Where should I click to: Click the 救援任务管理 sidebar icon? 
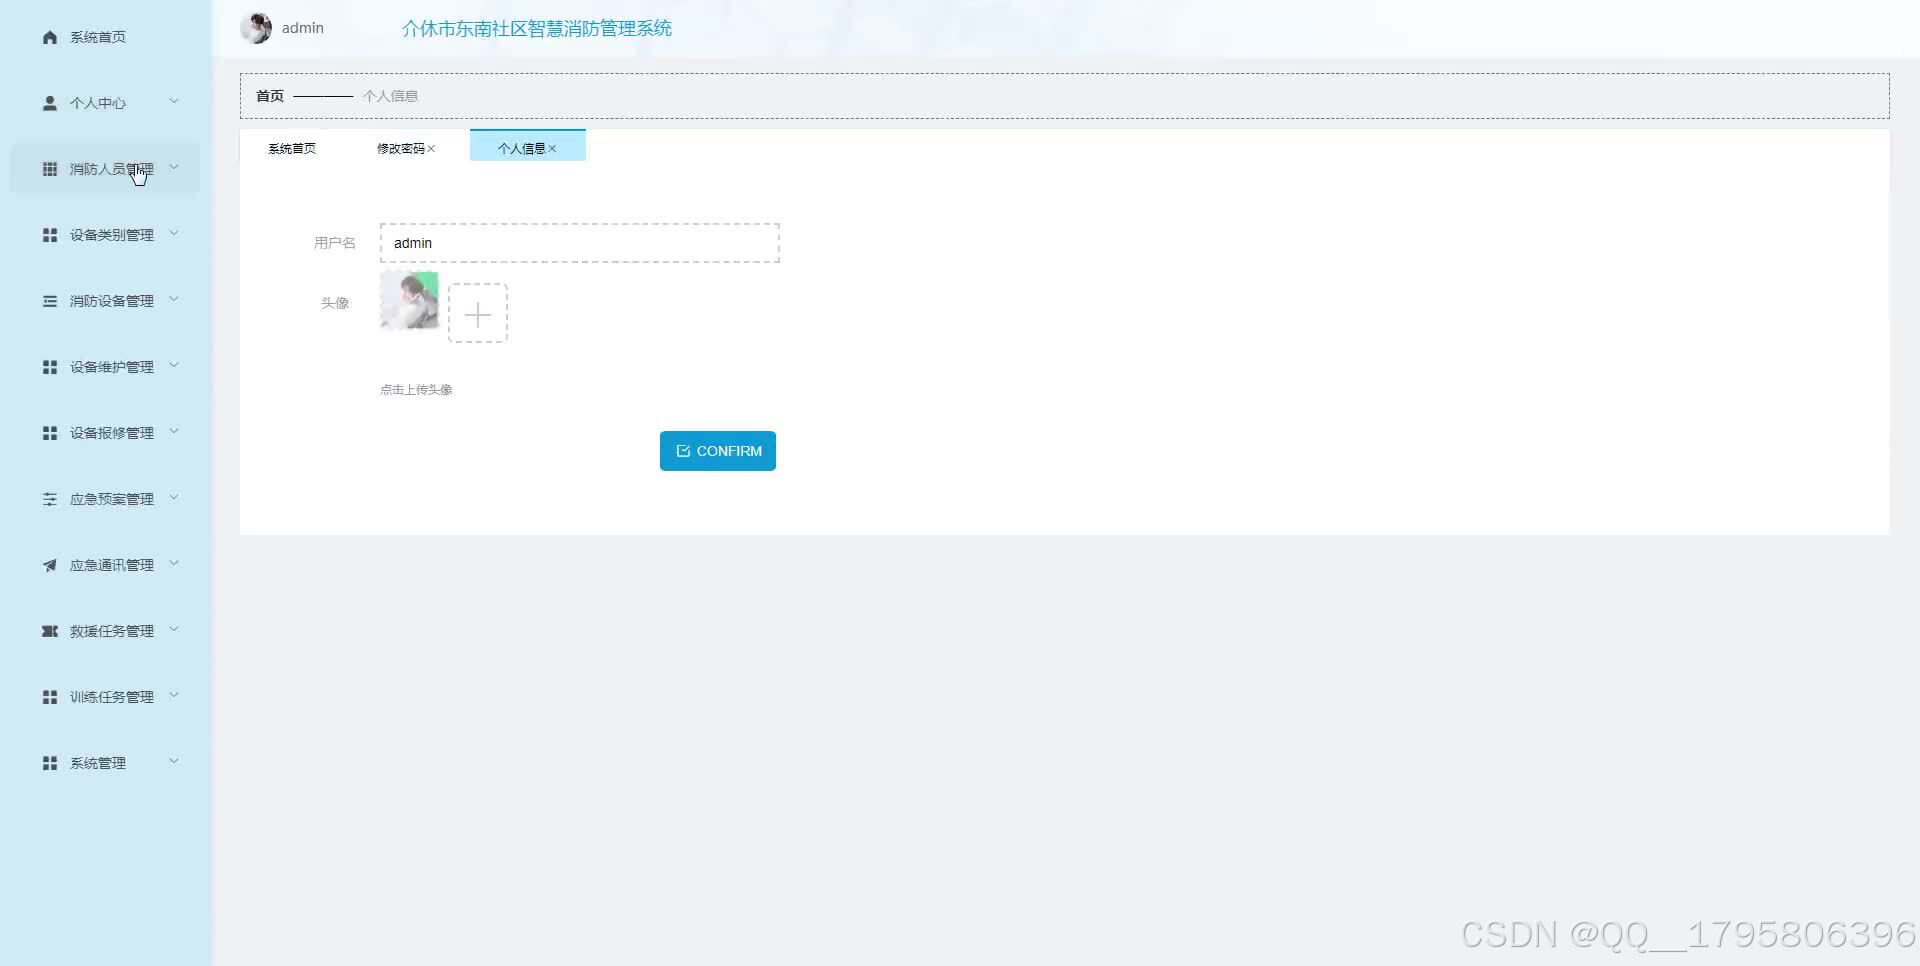point(49,630)
